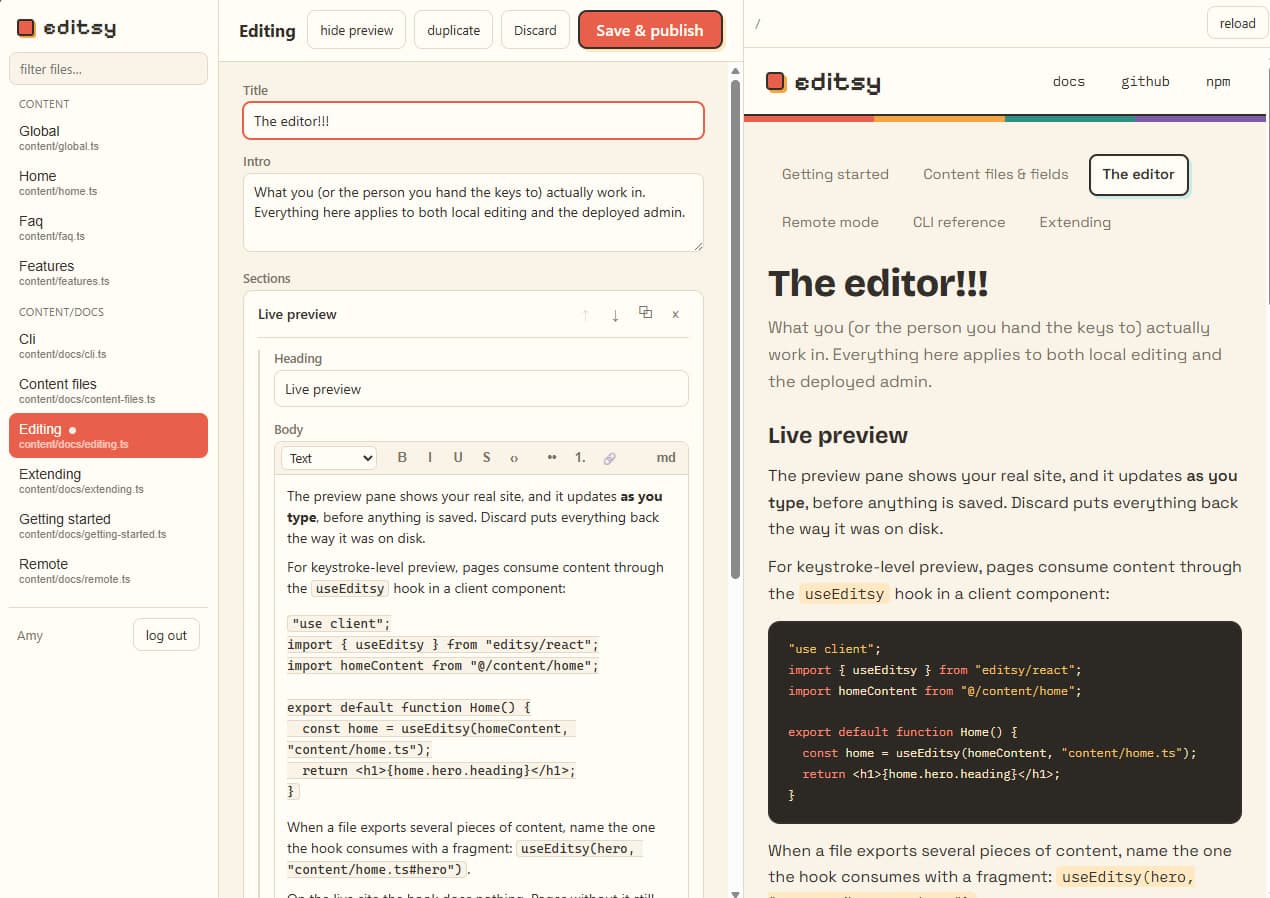This screenshot has width=1270, height=898.
Task: Apply bold formatting in Body toolbar
Action: tap(402, 457)
